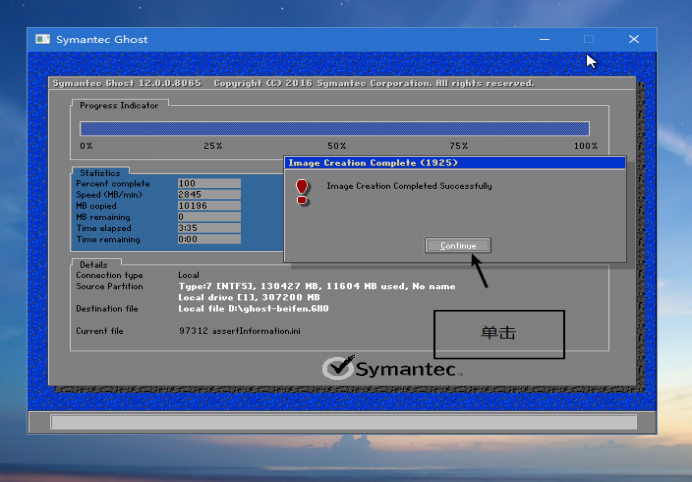Viewport: 692px width, 482px height.
Task: Click the Progress Indicator group label
Action: pos(119,105)
